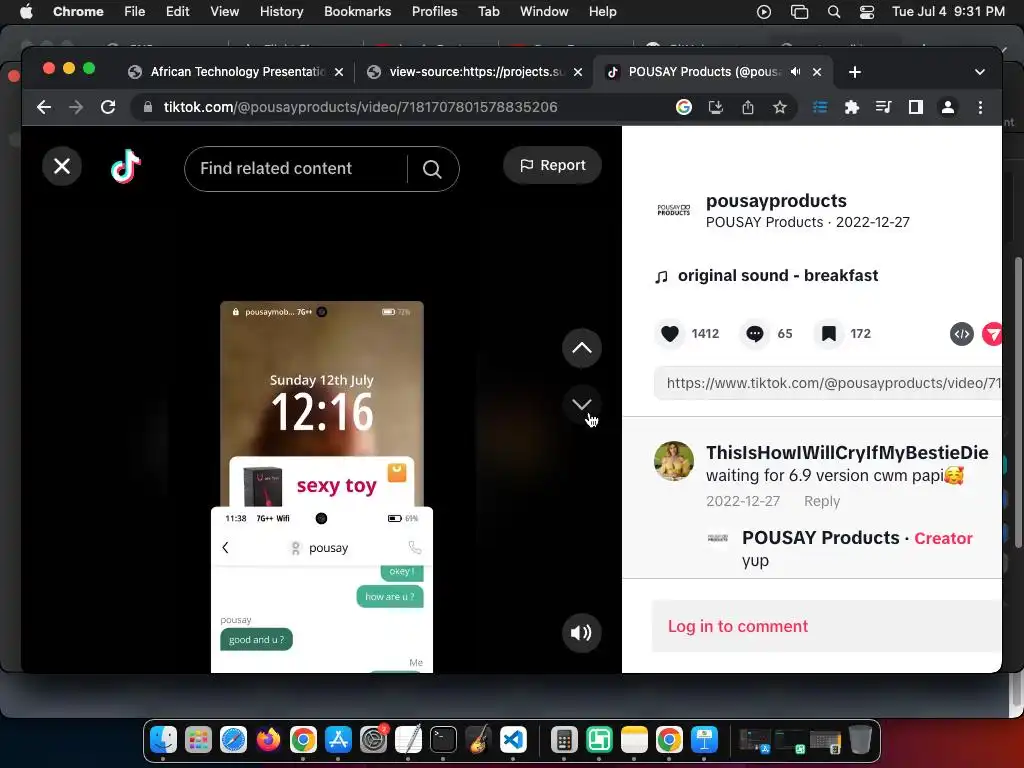Viewport: 1024px width, 768px height.
Task: Open the Extensions puzzle icon
Action: click(x=852, y=107)
